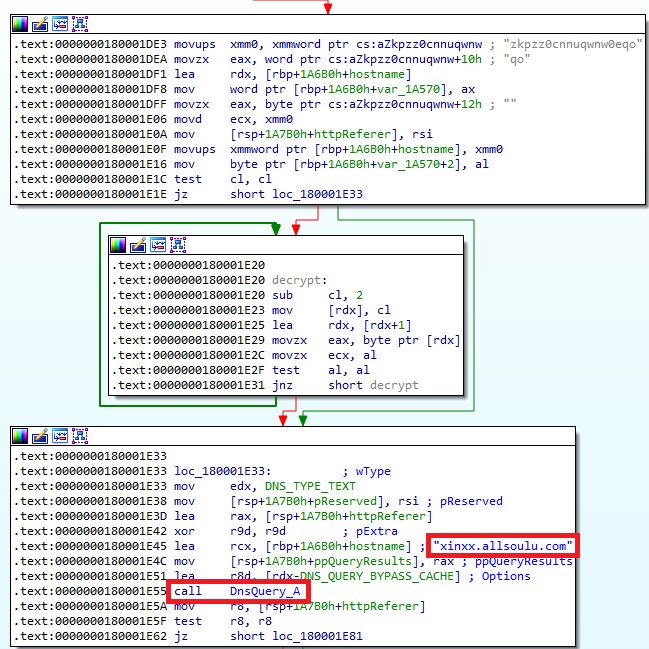Click the group-nodes icon on the decrypt node

tap(178, 245)
